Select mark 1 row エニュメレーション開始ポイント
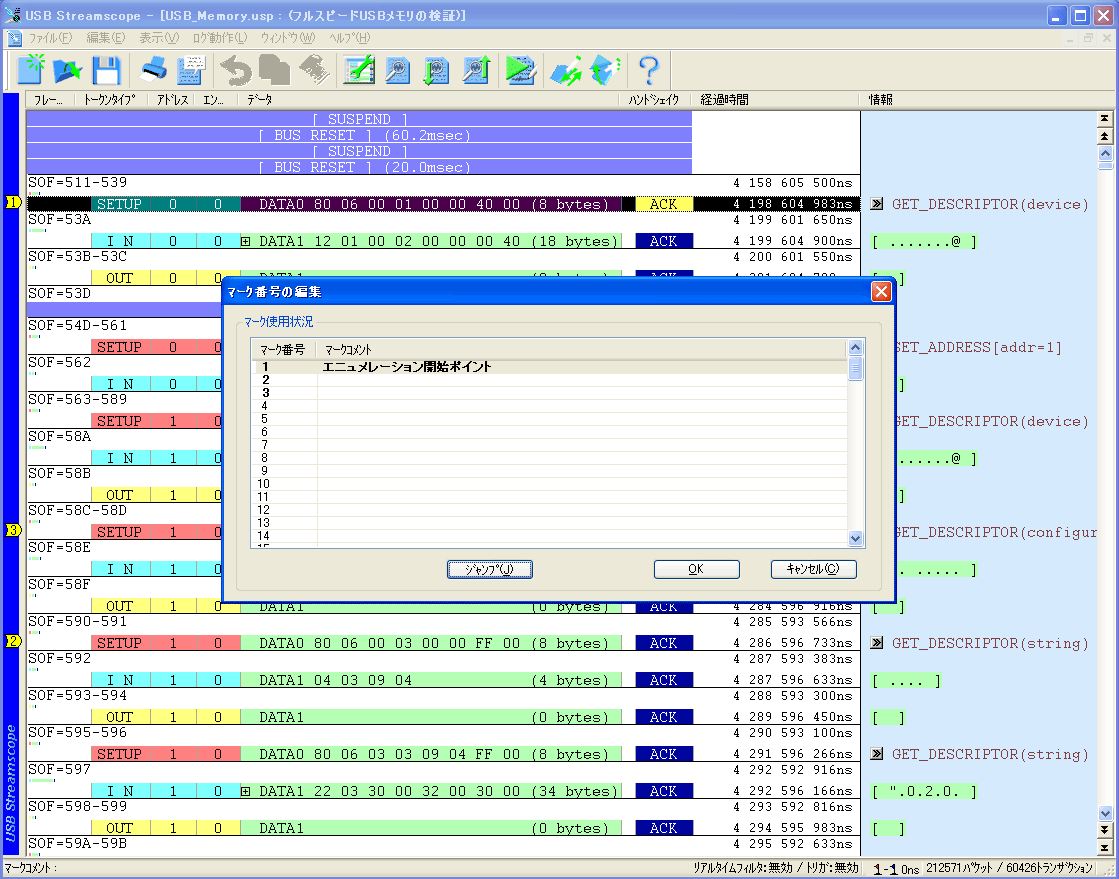 (550, 367)
